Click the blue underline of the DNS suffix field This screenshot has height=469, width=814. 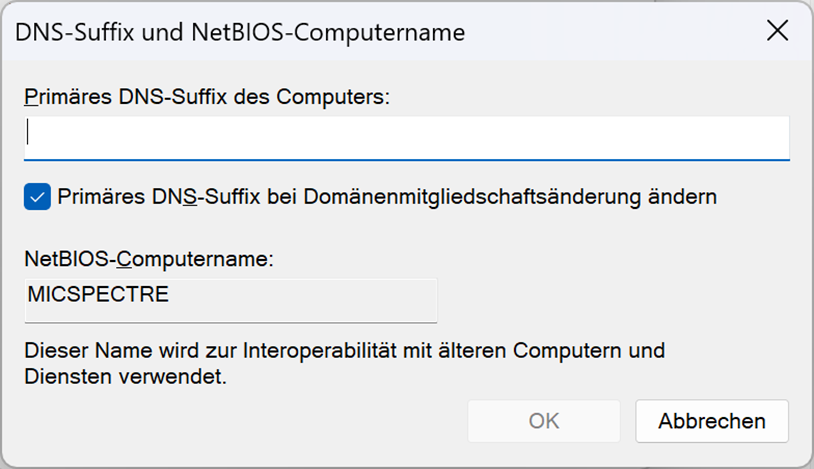[406, 159]
